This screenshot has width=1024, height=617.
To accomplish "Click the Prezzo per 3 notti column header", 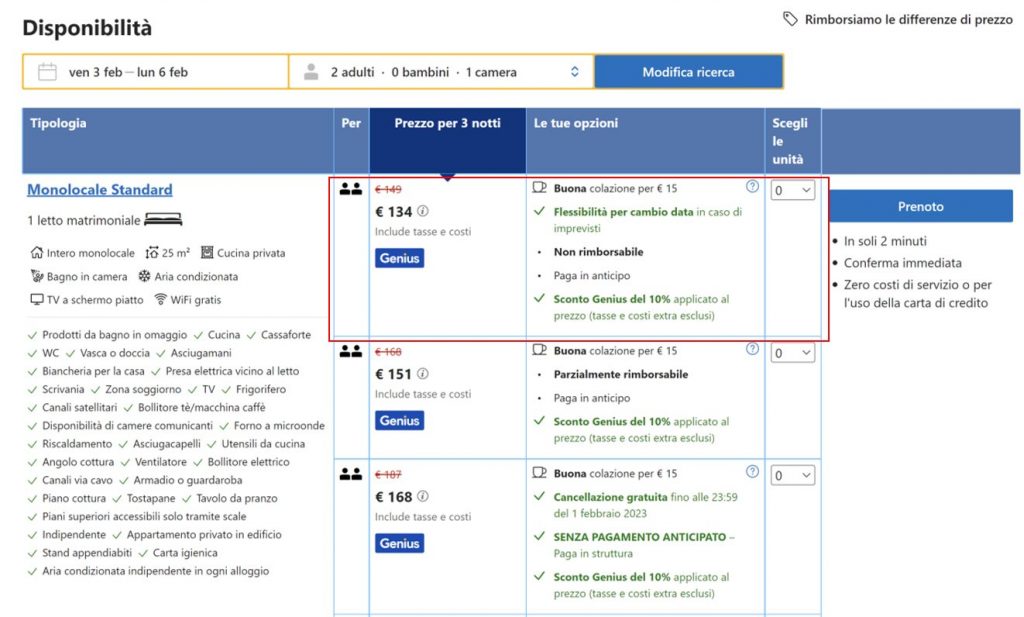I will coord(447,124).
